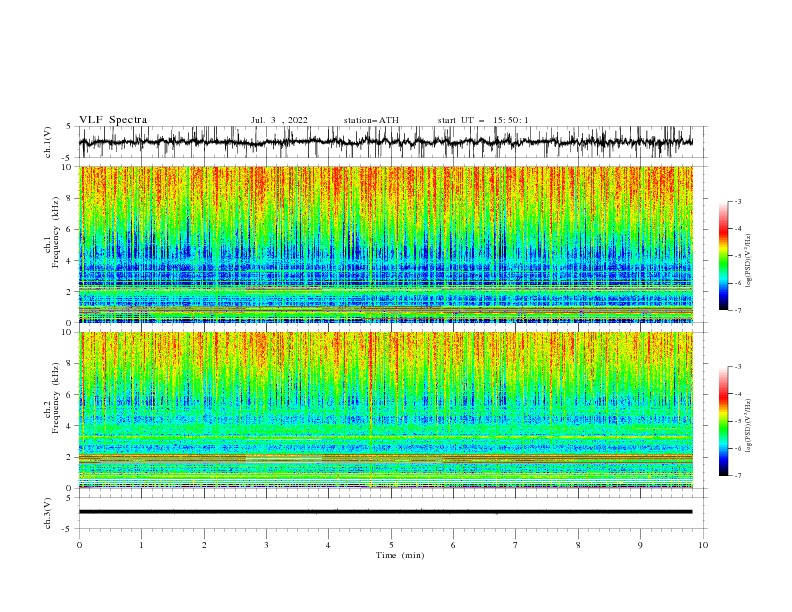Click the ch.2 color bar "log(PSD)(V²/Hz)" label
This screenshot has width=792, height=612.
(x=749, y=426)
